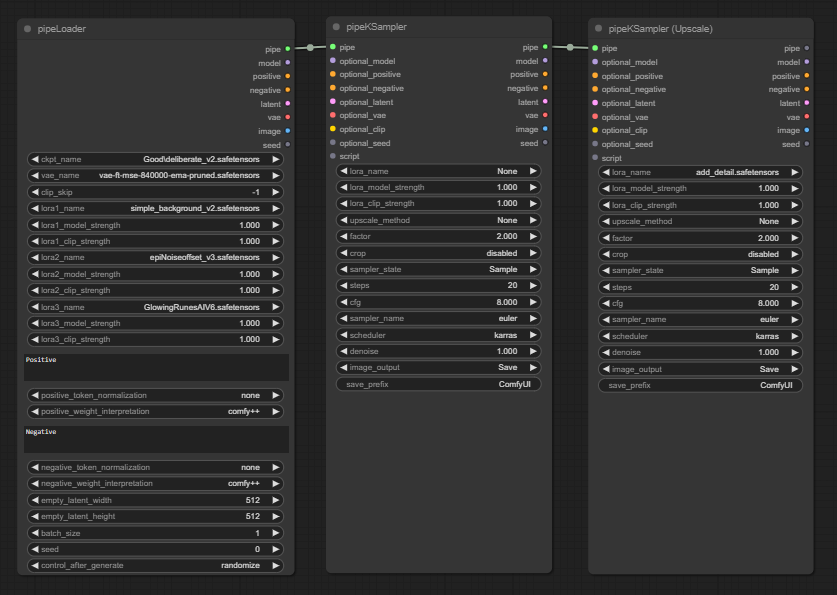Open the ckpt_name checkpoint selector
The width and height of the screenshot is (837, 595).
[155, 159]
